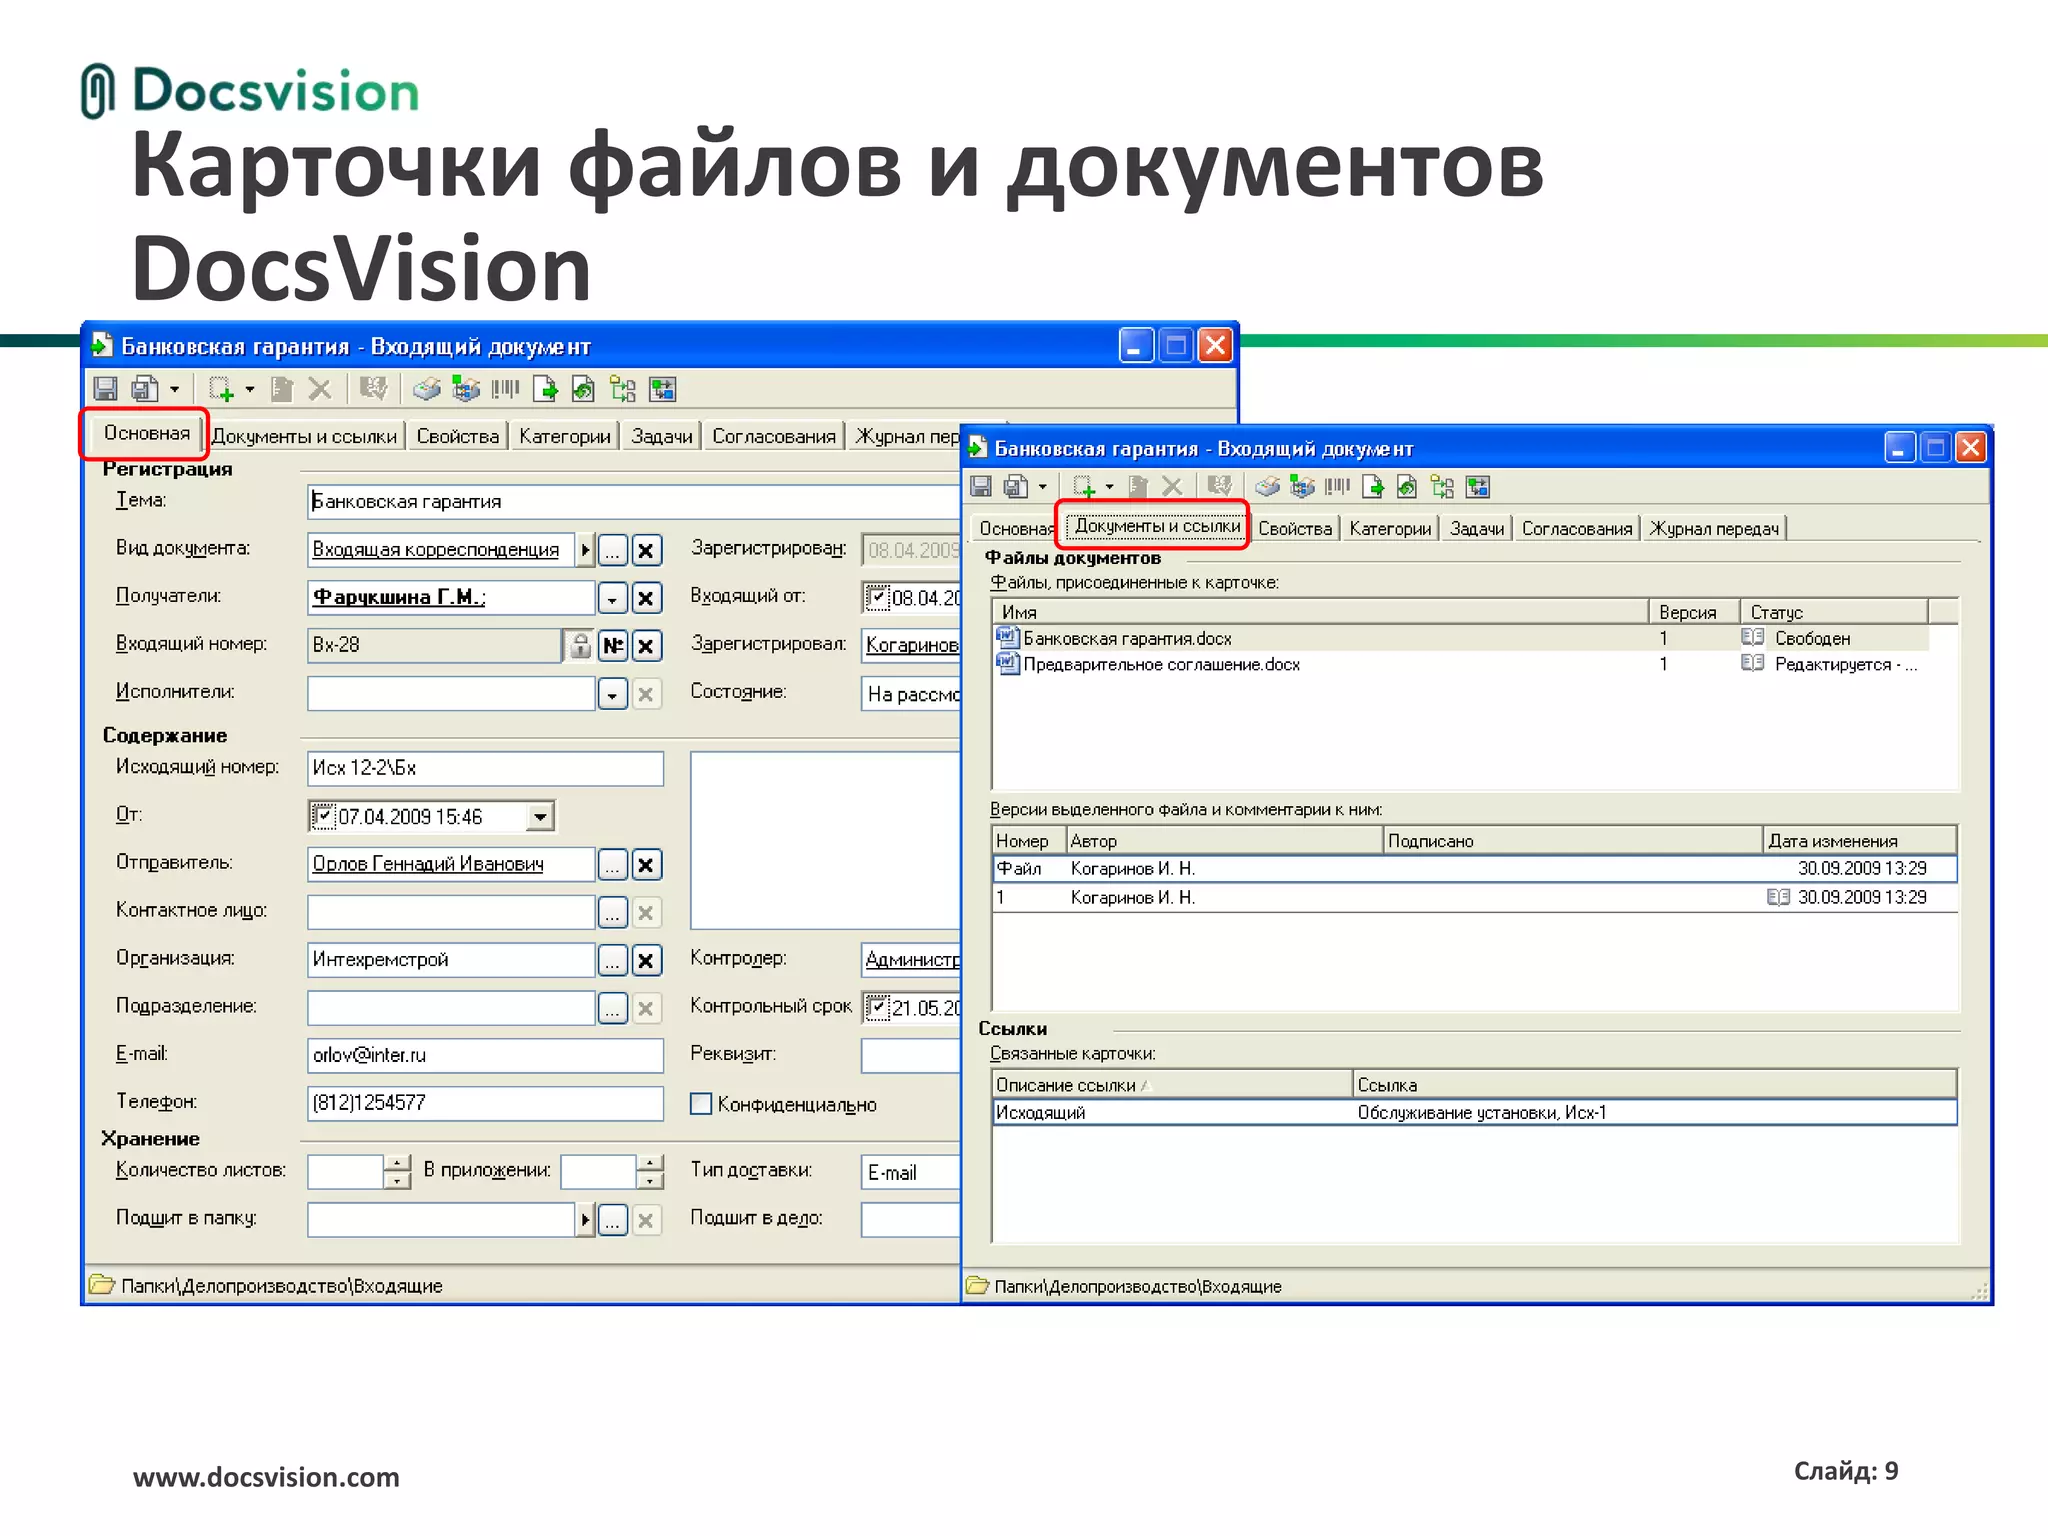Click the Save icon in right window toolbar

coord(981,486)
